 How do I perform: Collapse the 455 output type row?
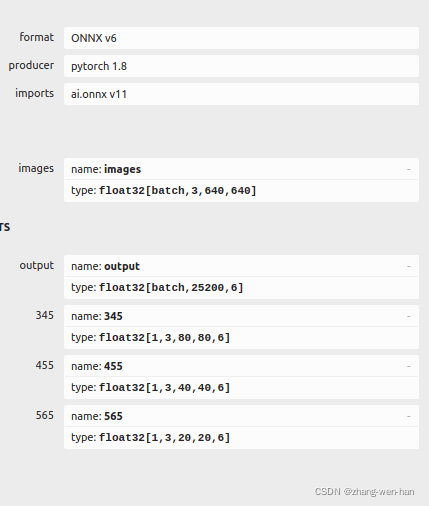pos(409,366)
